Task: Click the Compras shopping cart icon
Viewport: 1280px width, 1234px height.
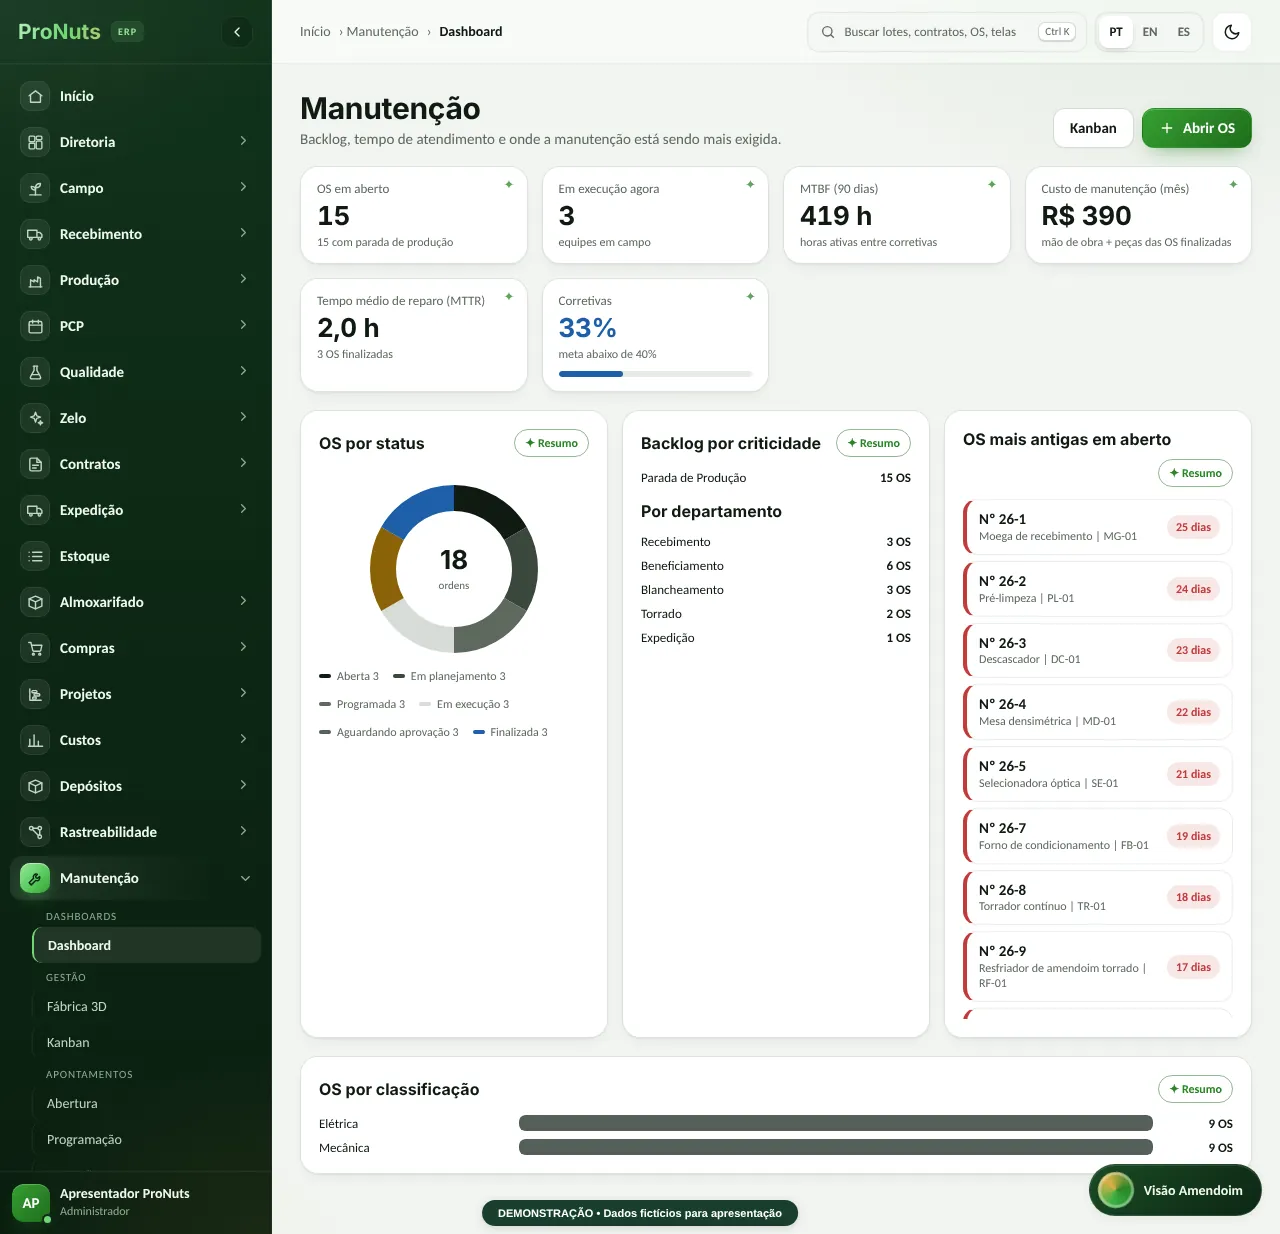Action: [35, 648]
